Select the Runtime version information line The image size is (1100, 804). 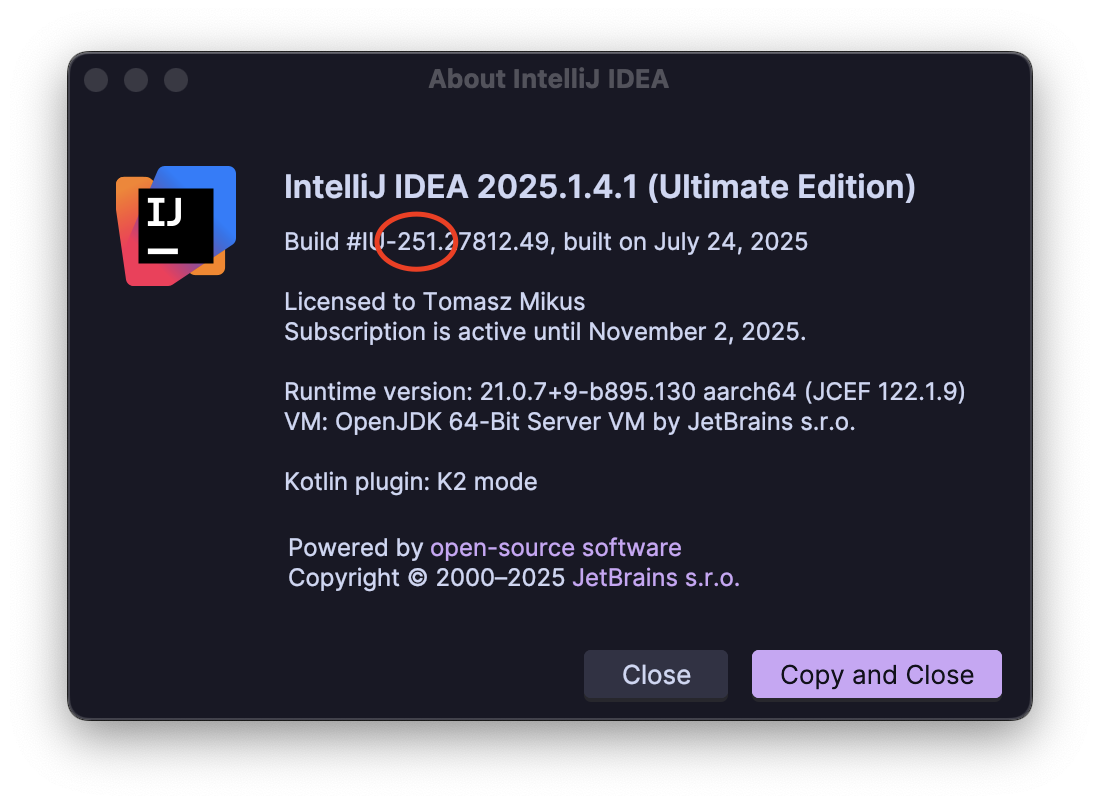click(x=625, y=391)
